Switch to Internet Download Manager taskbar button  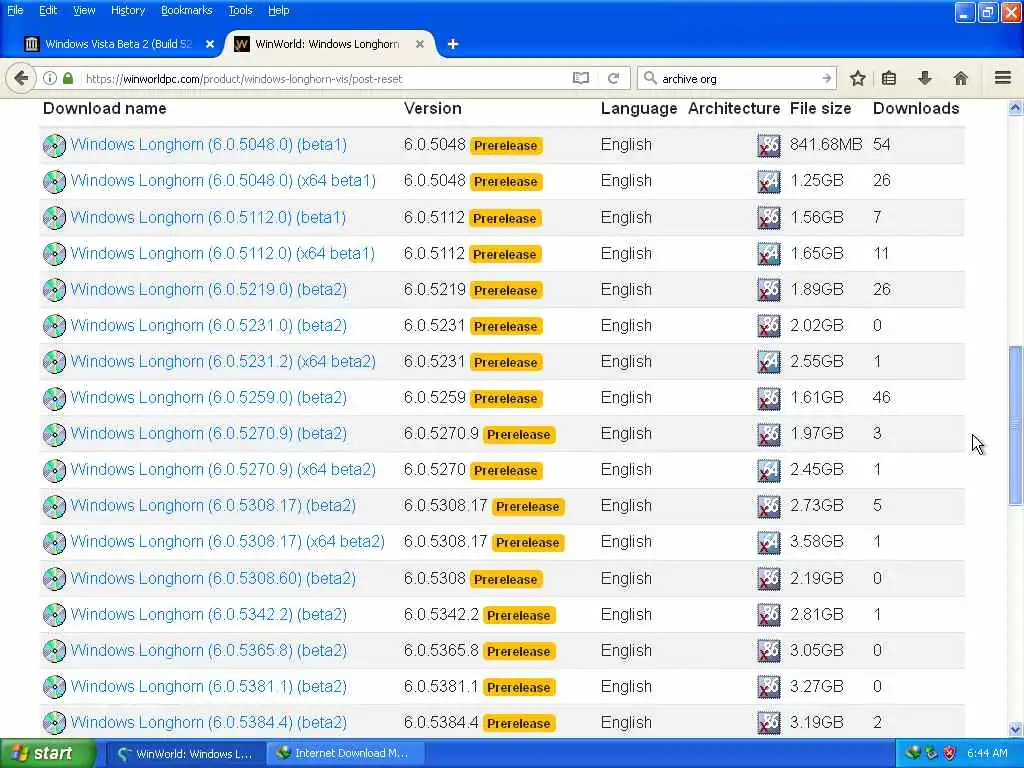[346, 754]
